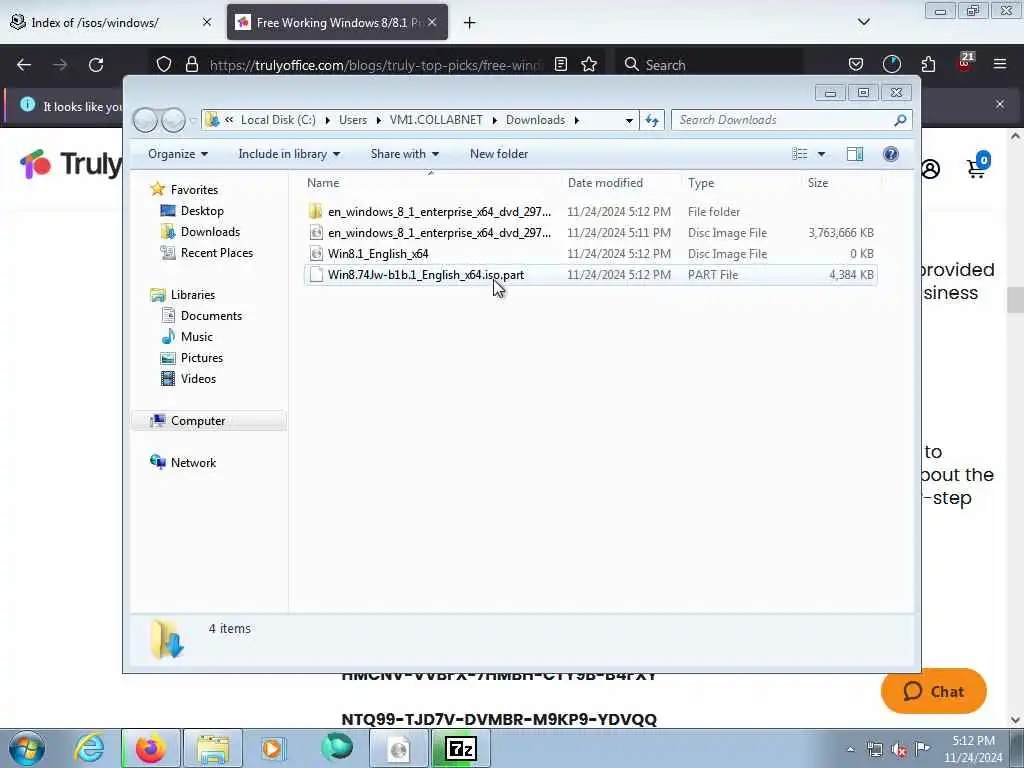
Task: Select Win8.1_English_x64 disc image
Action: tap(590, 253)
